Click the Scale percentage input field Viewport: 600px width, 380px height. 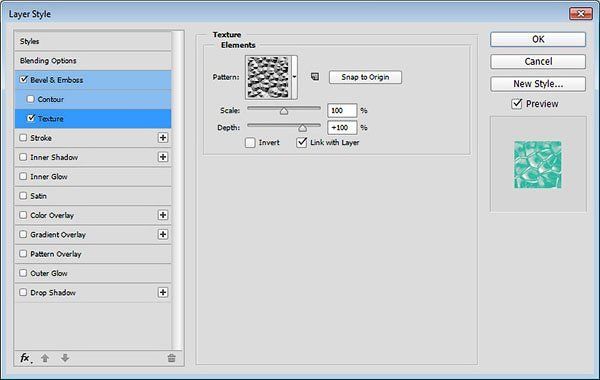tap(342, 111)
